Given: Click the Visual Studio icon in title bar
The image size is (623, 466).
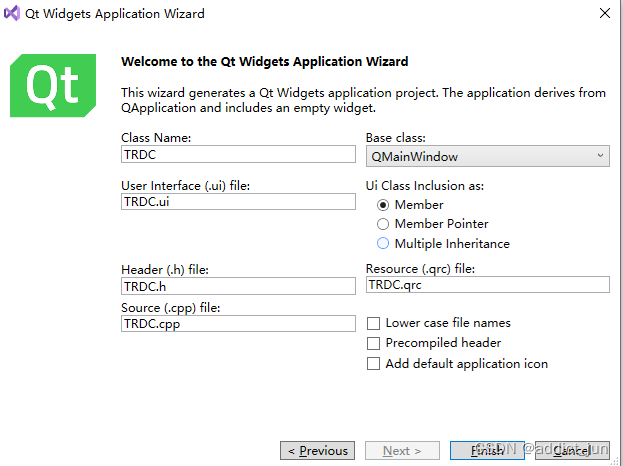Looking at the screenshot, I should click(x=12, y=14).
